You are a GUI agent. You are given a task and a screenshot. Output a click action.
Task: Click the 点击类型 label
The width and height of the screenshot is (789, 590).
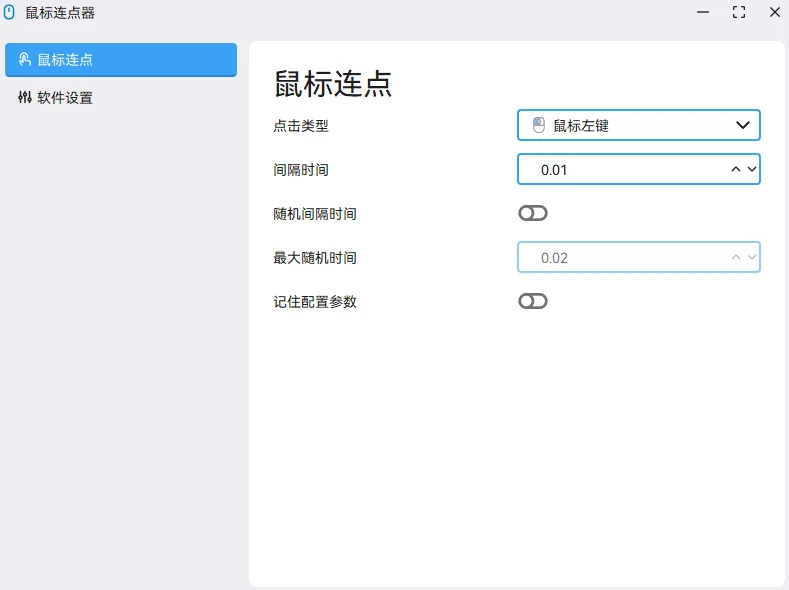point(301,126)
